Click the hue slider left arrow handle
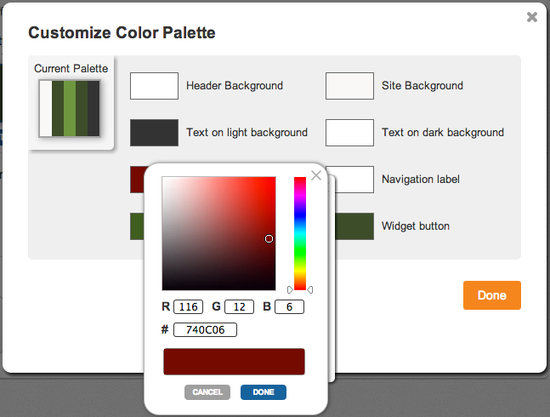The height and width of the screenshot is (417, 550). [x=290, y=290]
